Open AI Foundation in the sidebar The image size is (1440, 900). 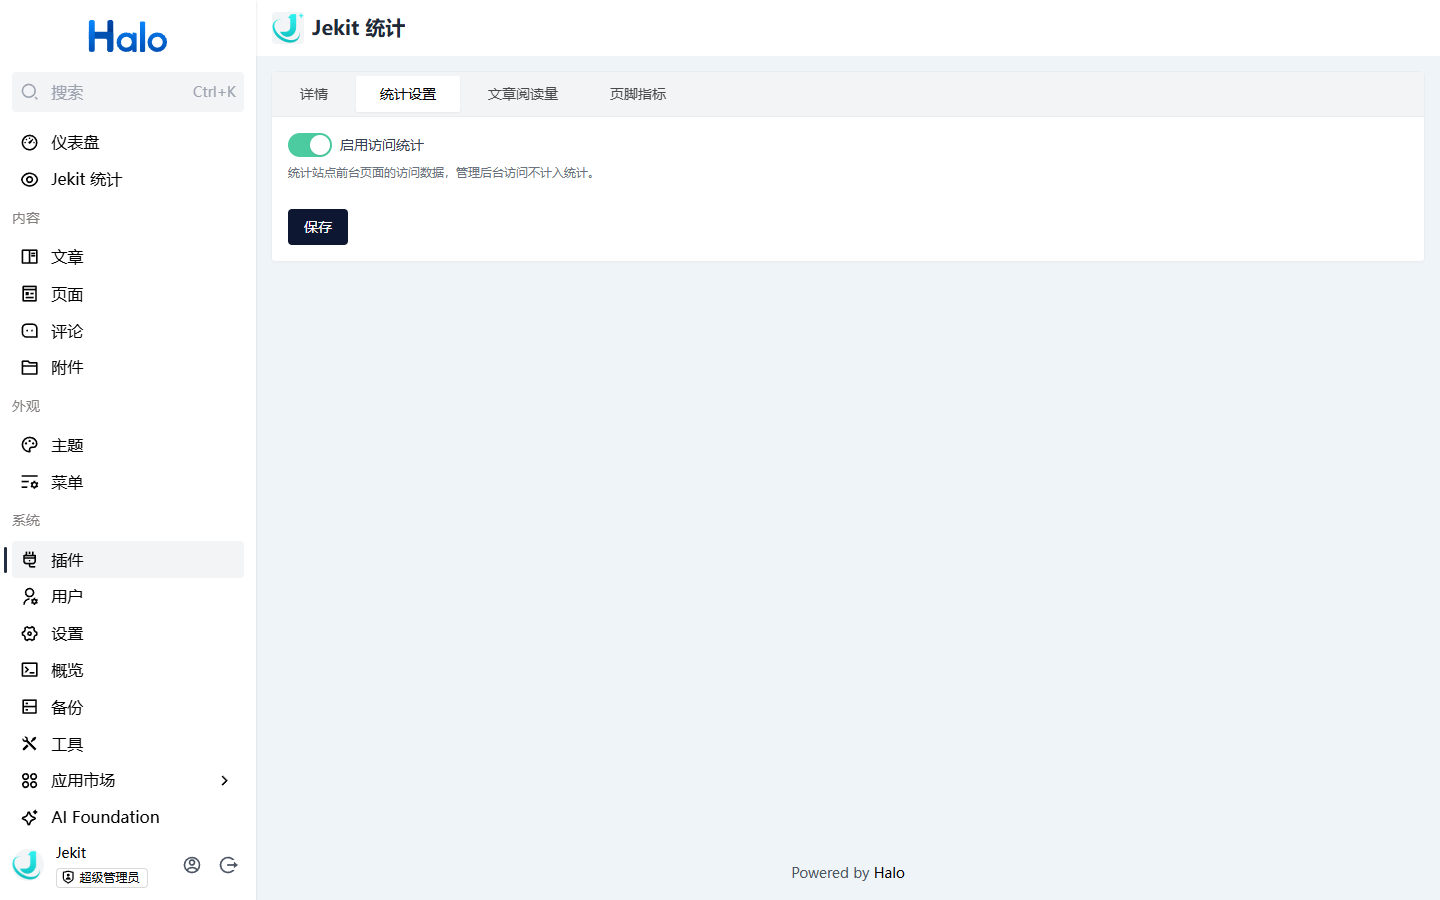click(128, 817)
